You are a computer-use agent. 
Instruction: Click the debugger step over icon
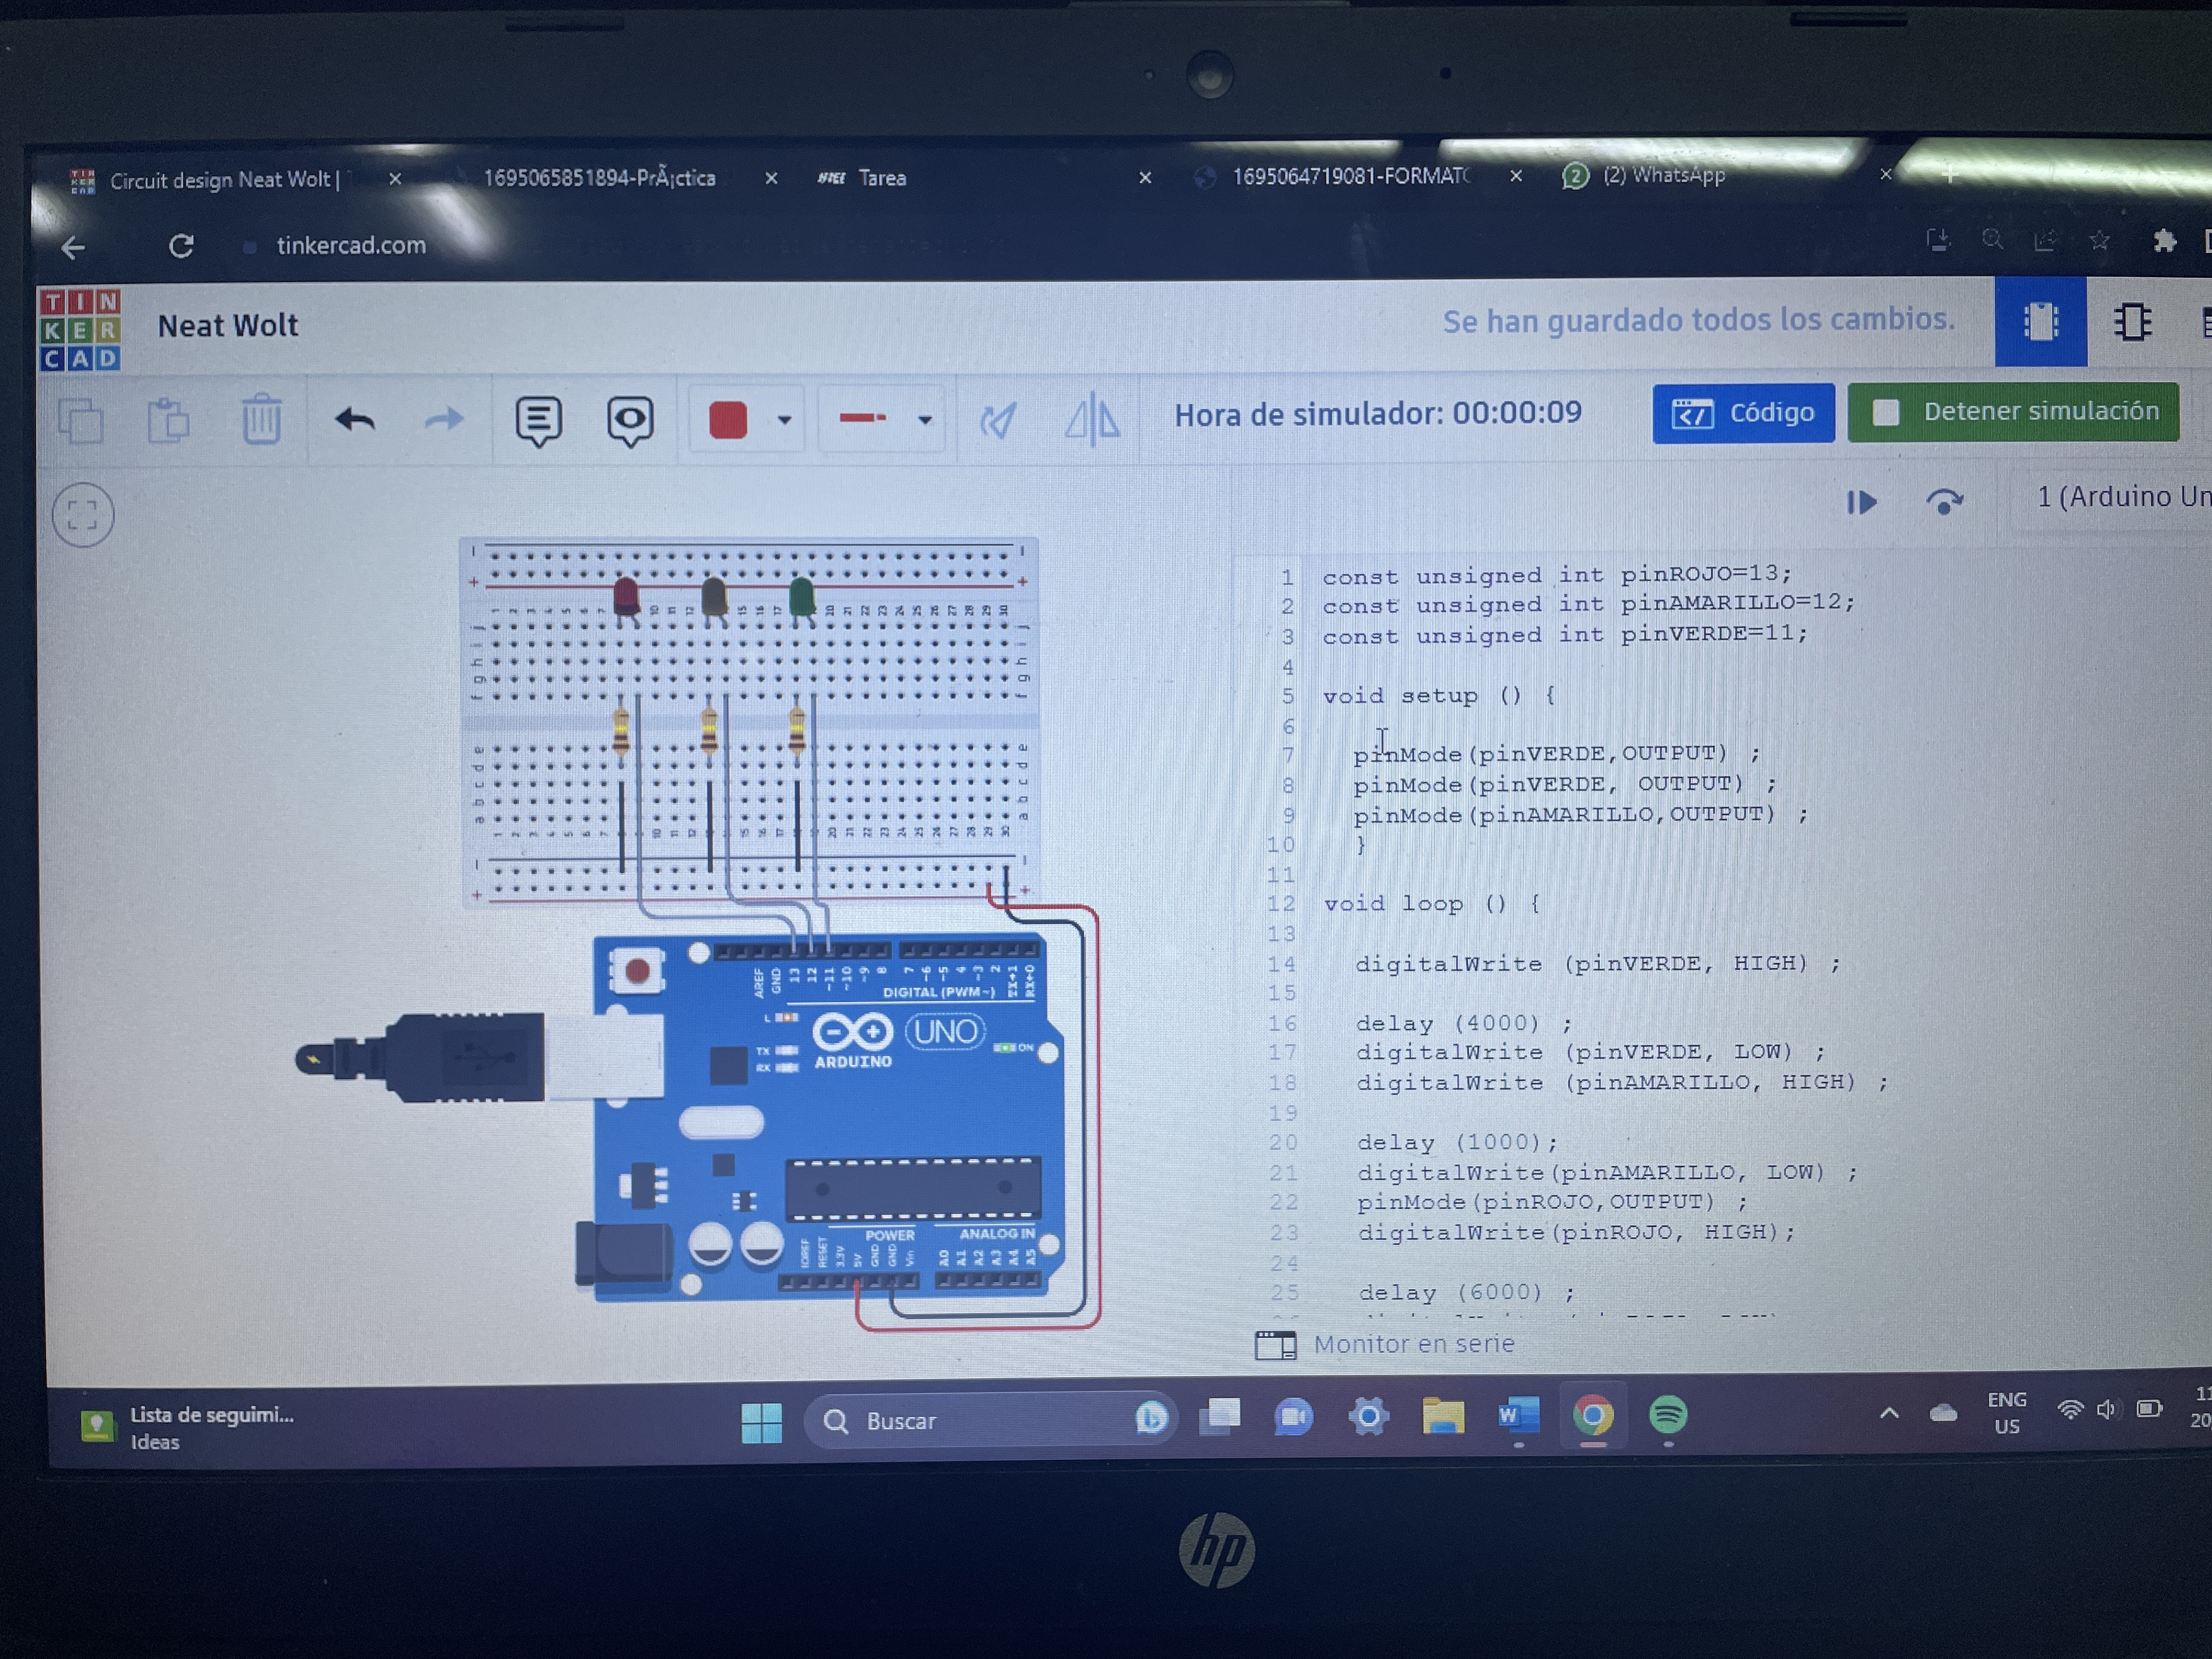point(1943,501)
